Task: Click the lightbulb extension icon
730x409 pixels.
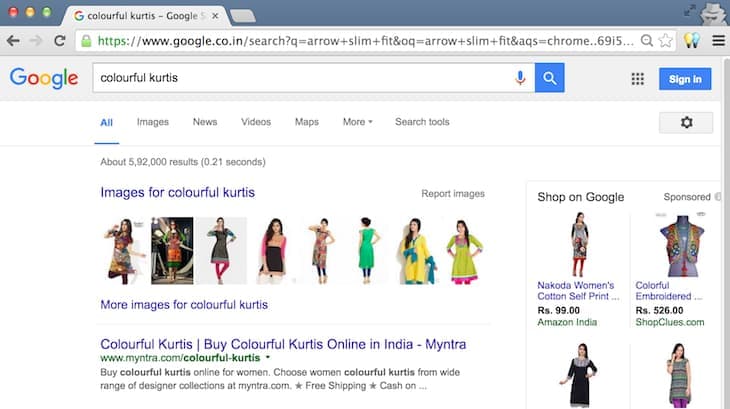Action: click(x=692, y=41)
